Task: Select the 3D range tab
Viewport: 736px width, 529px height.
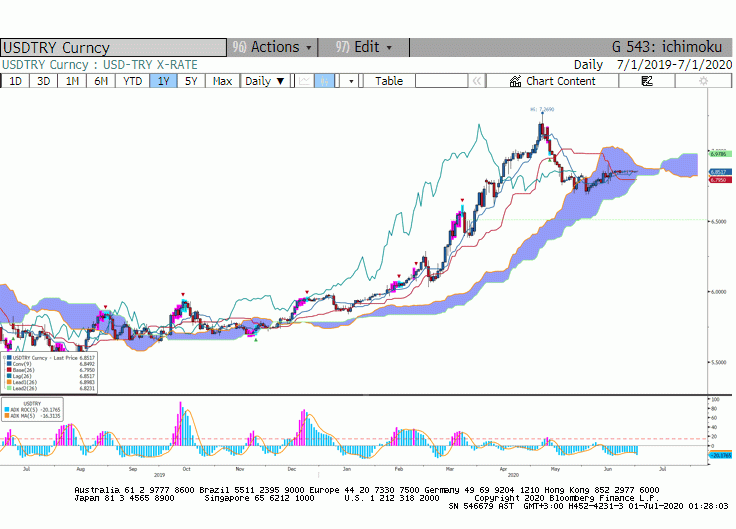Action: point(44,81)
